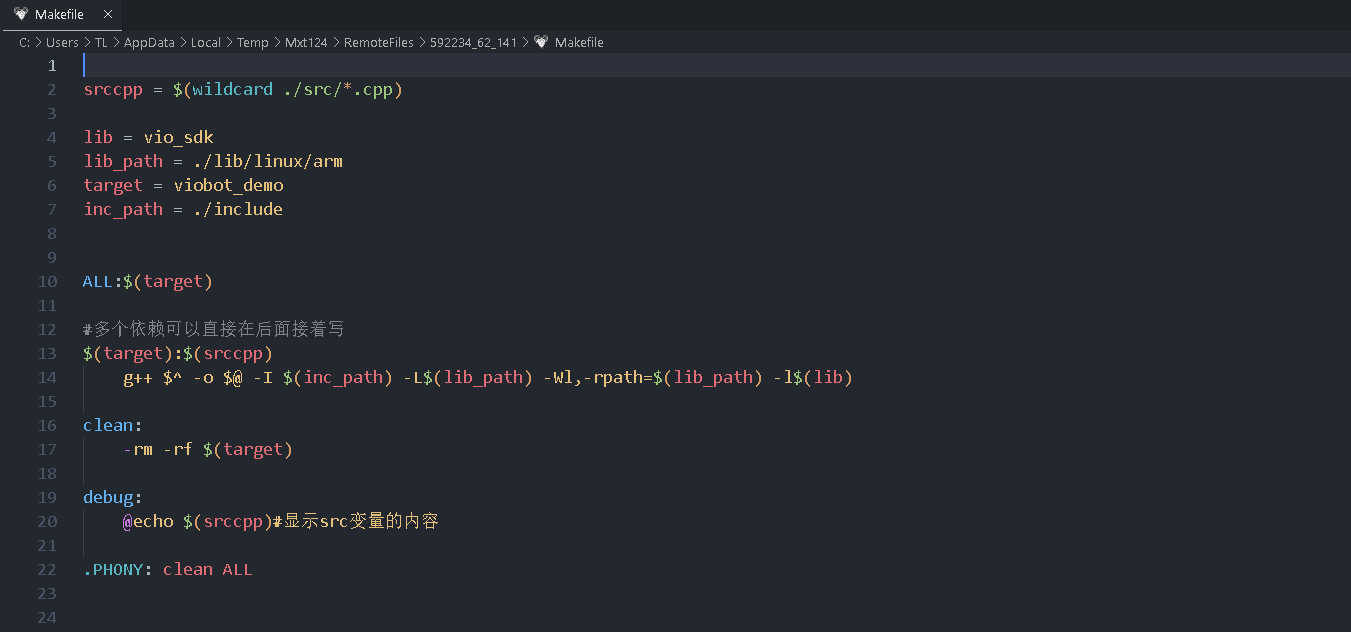Click the Makefile icon in breadcrumb
This screenshot has height=632, width=1351.
[x=541, y=43]
